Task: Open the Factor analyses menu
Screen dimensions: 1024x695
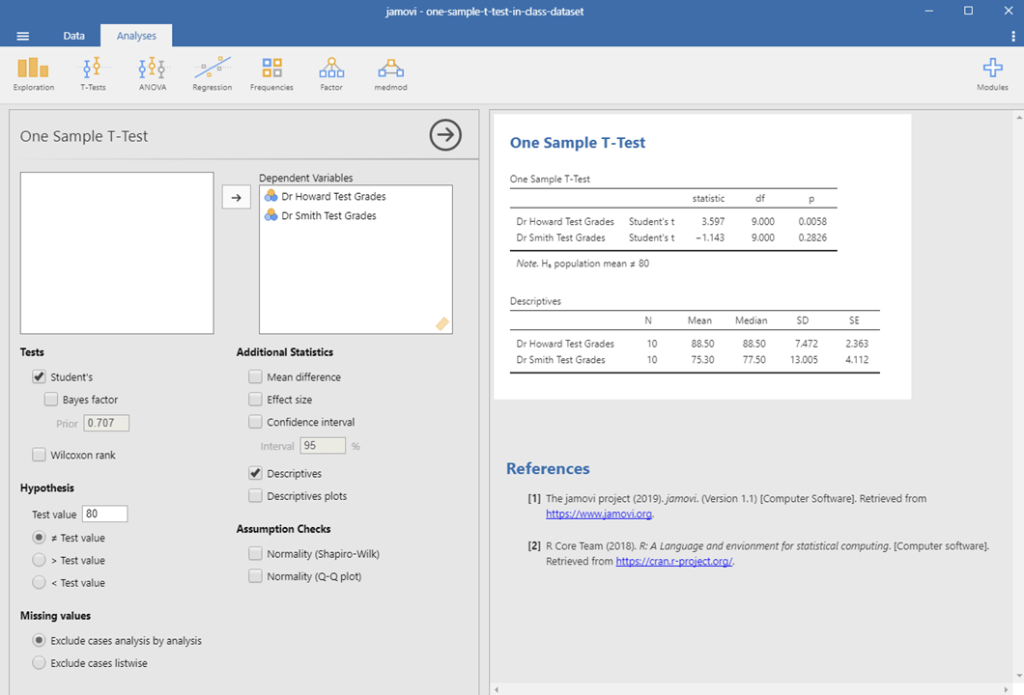Action: (331, 73)
